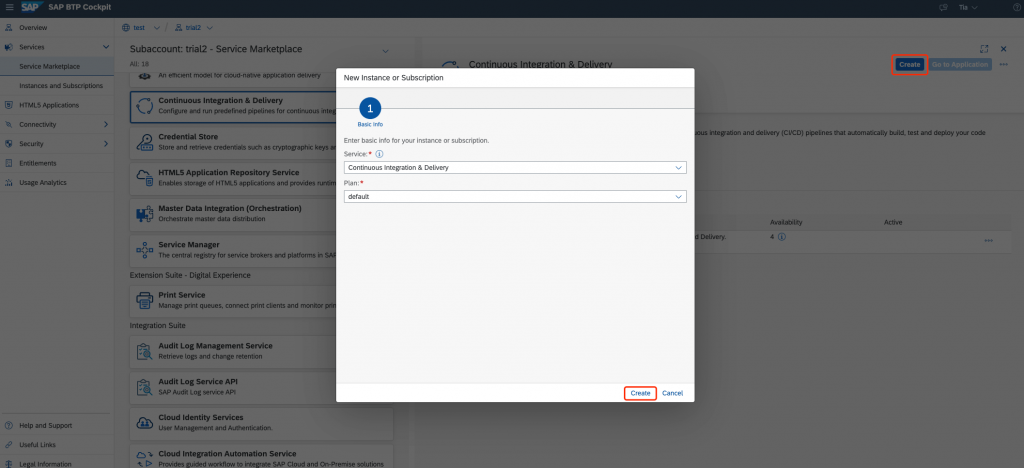Expand the Security section

point(106,144)
